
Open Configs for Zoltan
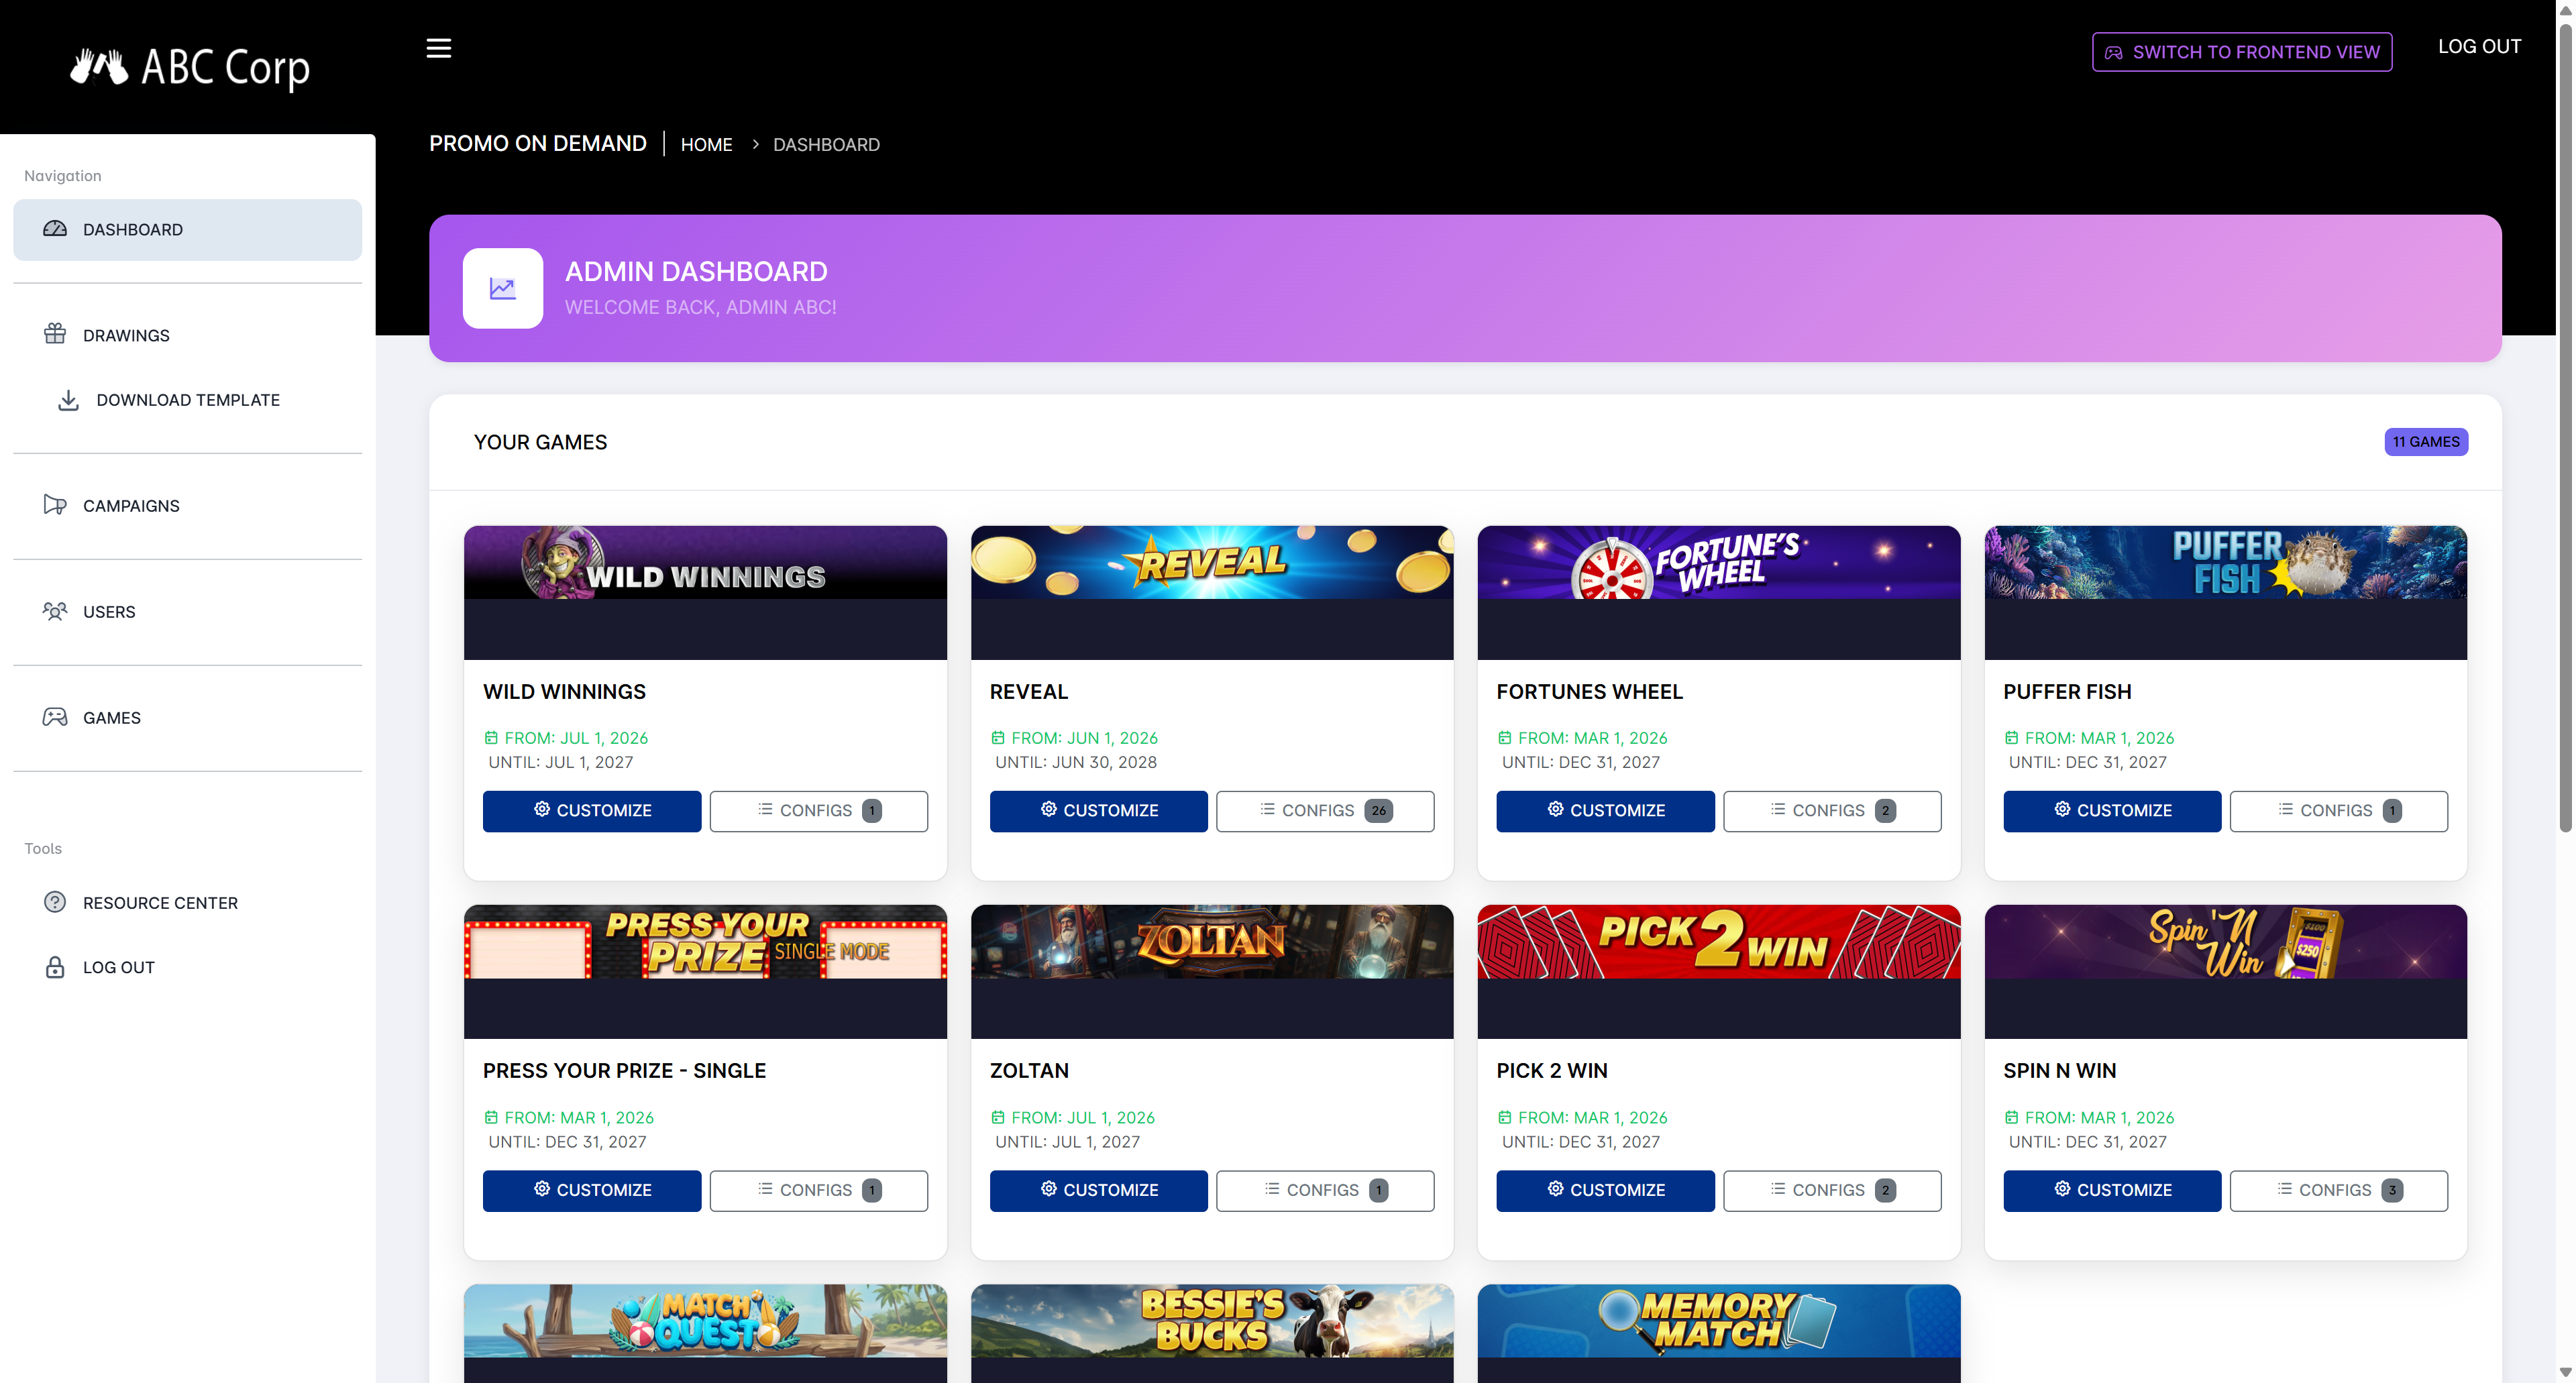[1325, 1190]
